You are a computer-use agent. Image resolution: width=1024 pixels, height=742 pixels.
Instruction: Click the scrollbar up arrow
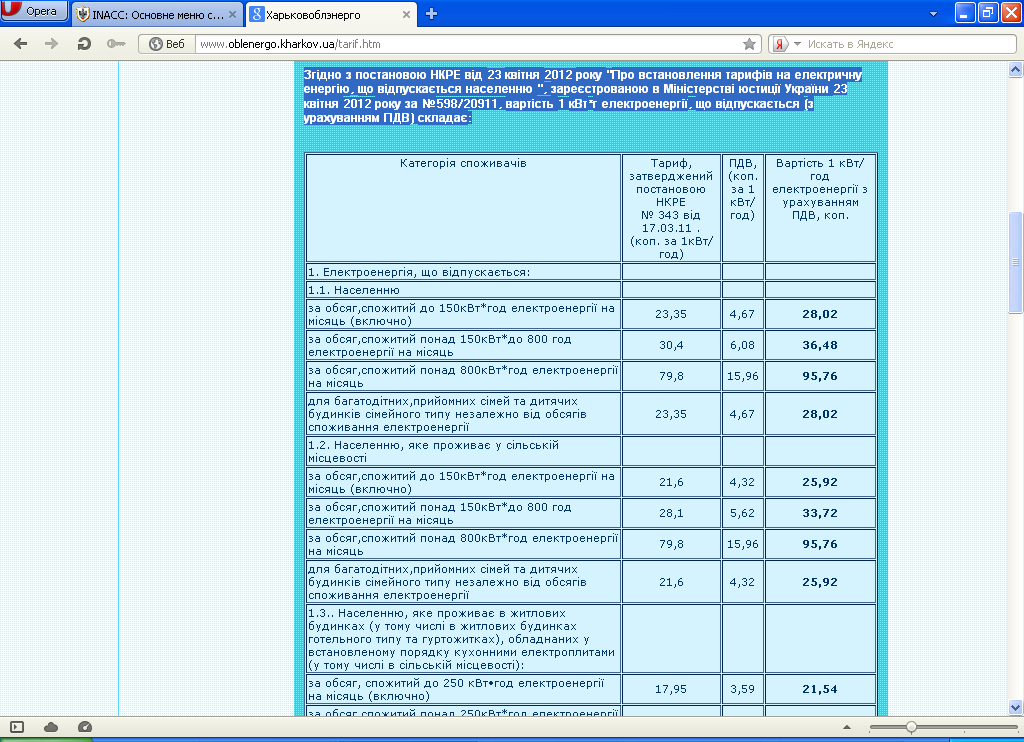coord(1016,69)
